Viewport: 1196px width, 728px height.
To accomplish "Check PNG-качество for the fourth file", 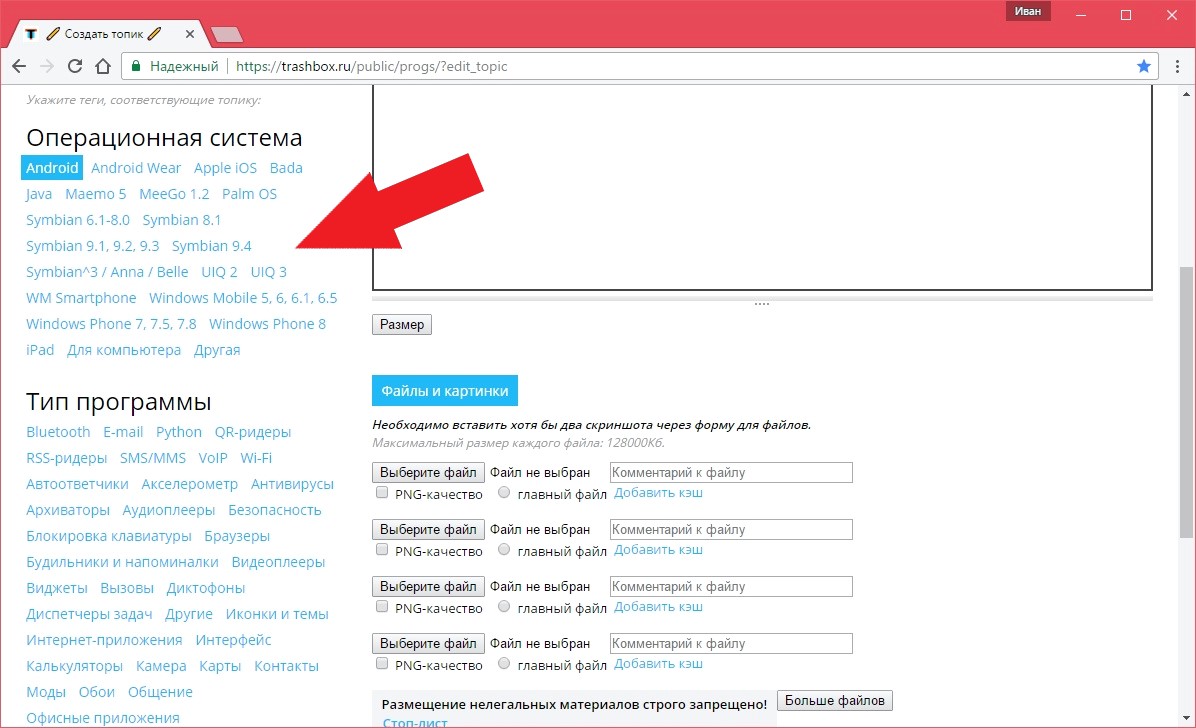I will (x=382, y=664).
